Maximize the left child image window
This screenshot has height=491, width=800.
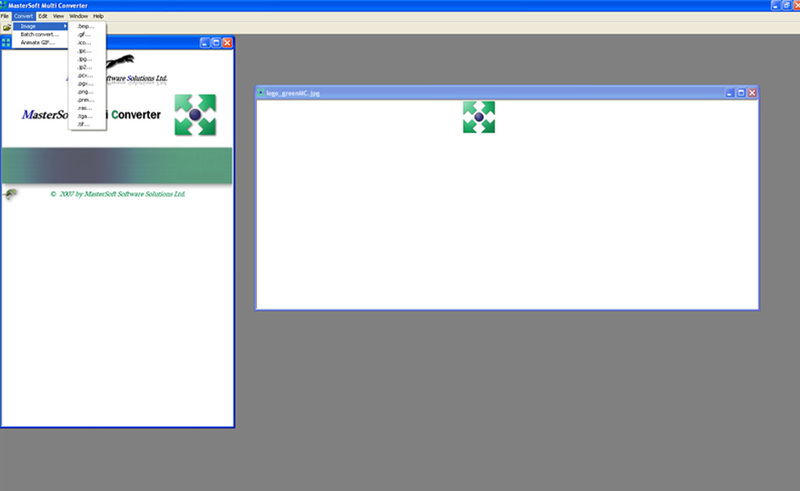[x=216, y=42]
